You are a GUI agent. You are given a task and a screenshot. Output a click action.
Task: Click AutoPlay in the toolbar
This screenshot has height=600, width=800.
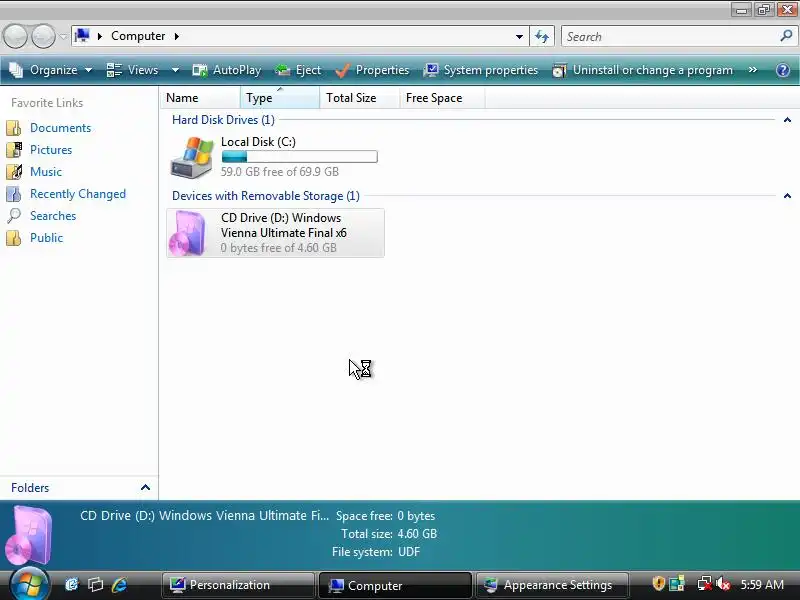pos(227,70)
